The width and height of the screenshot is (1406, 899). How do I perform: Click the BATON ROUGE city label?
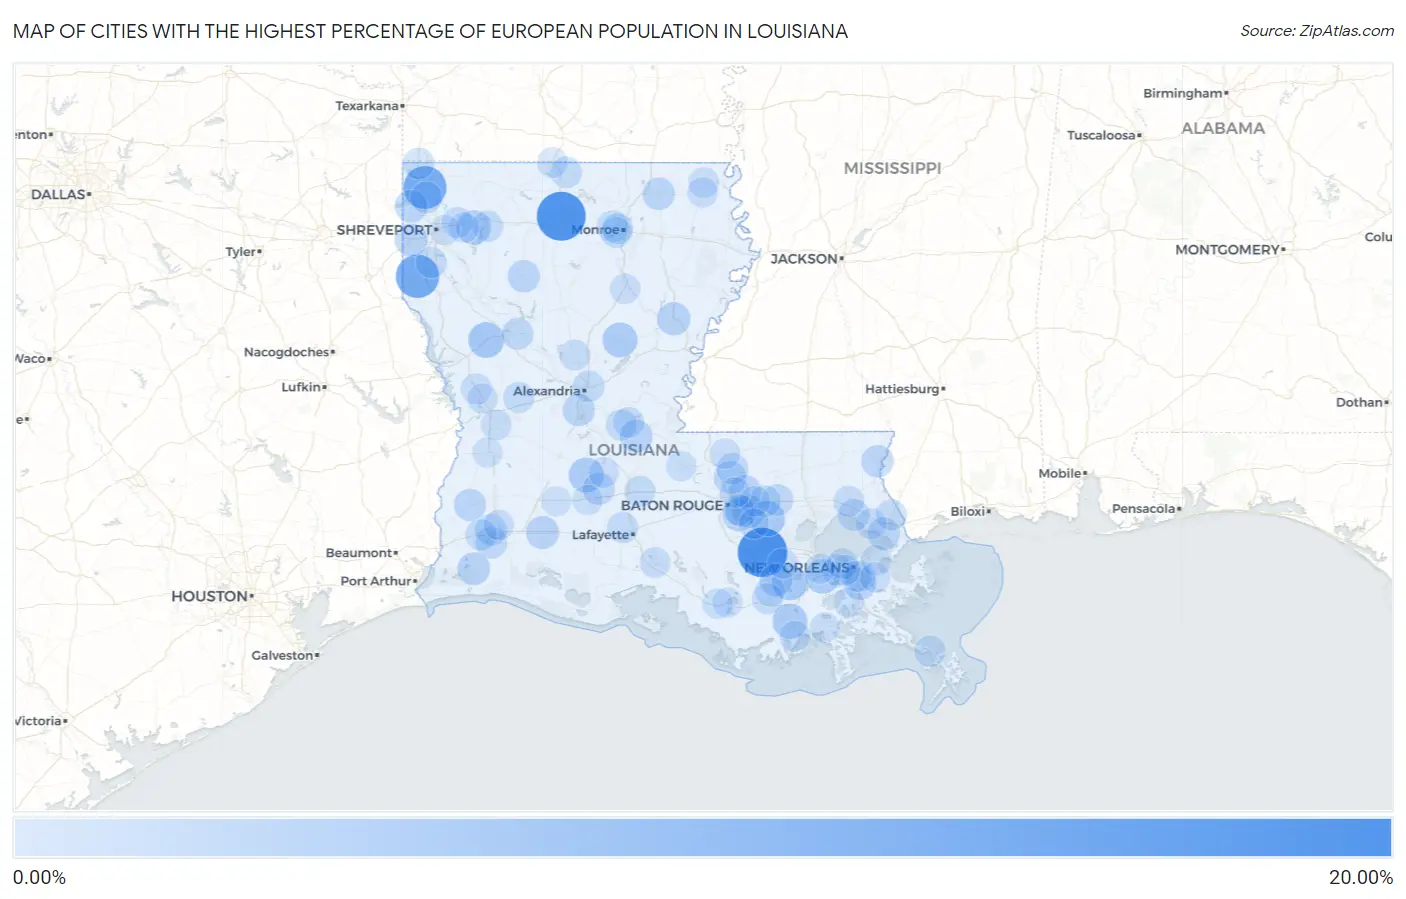672,506
